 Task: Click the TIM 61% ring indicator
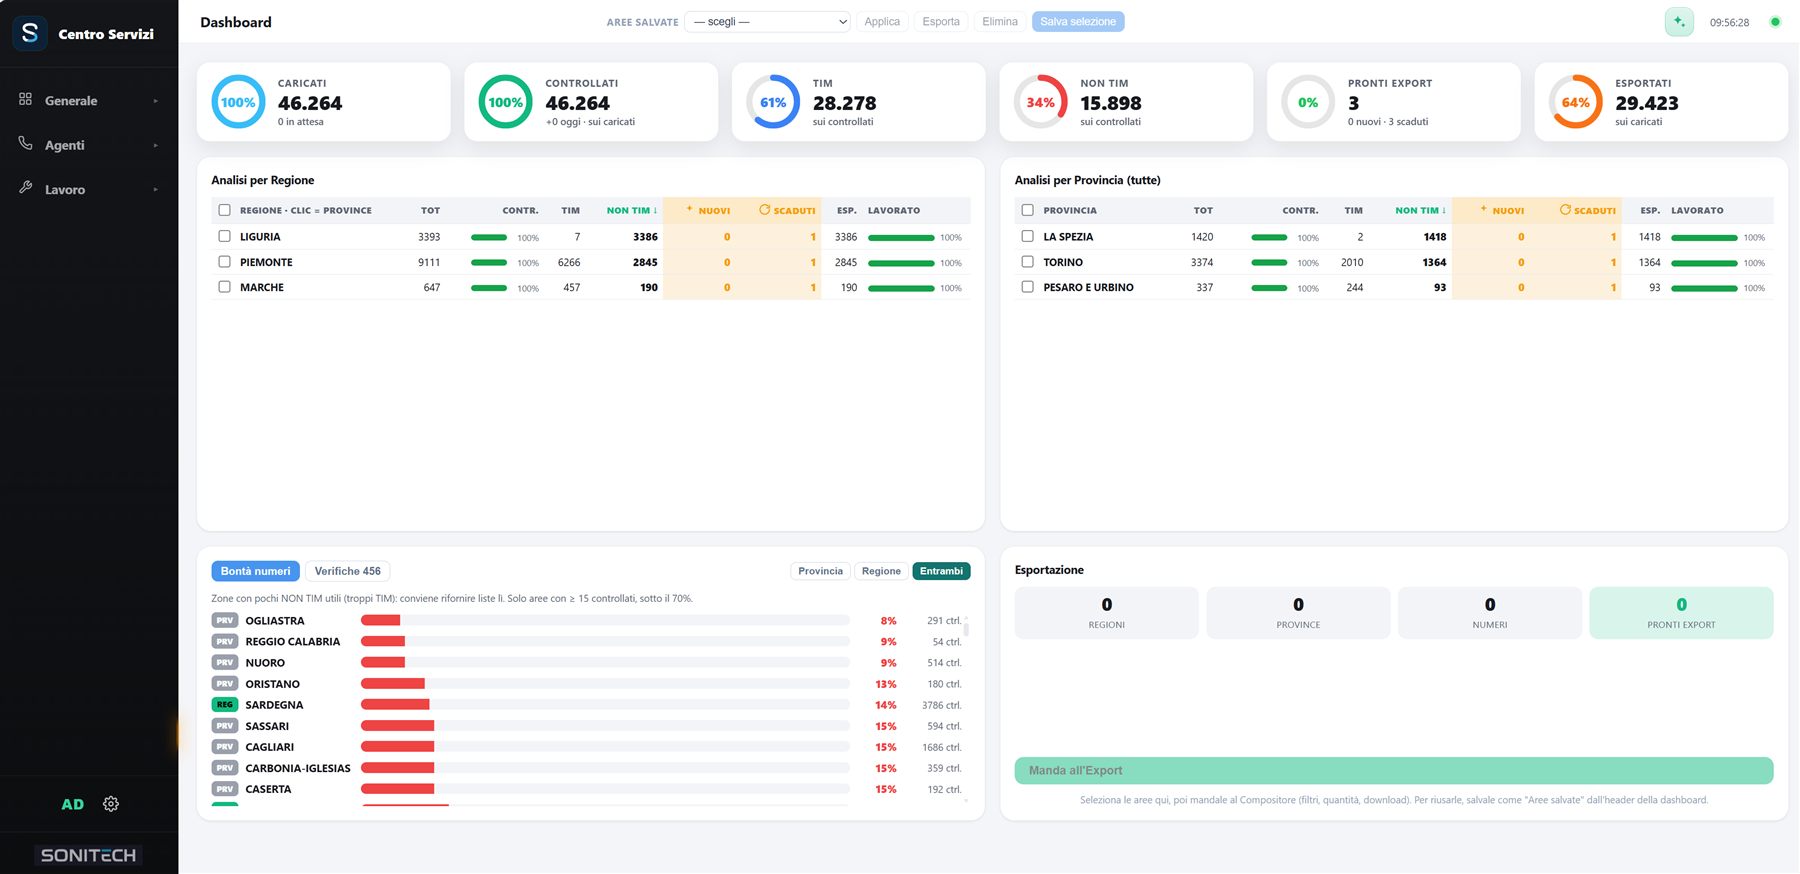pyautogui.click(x=773, y=102)
